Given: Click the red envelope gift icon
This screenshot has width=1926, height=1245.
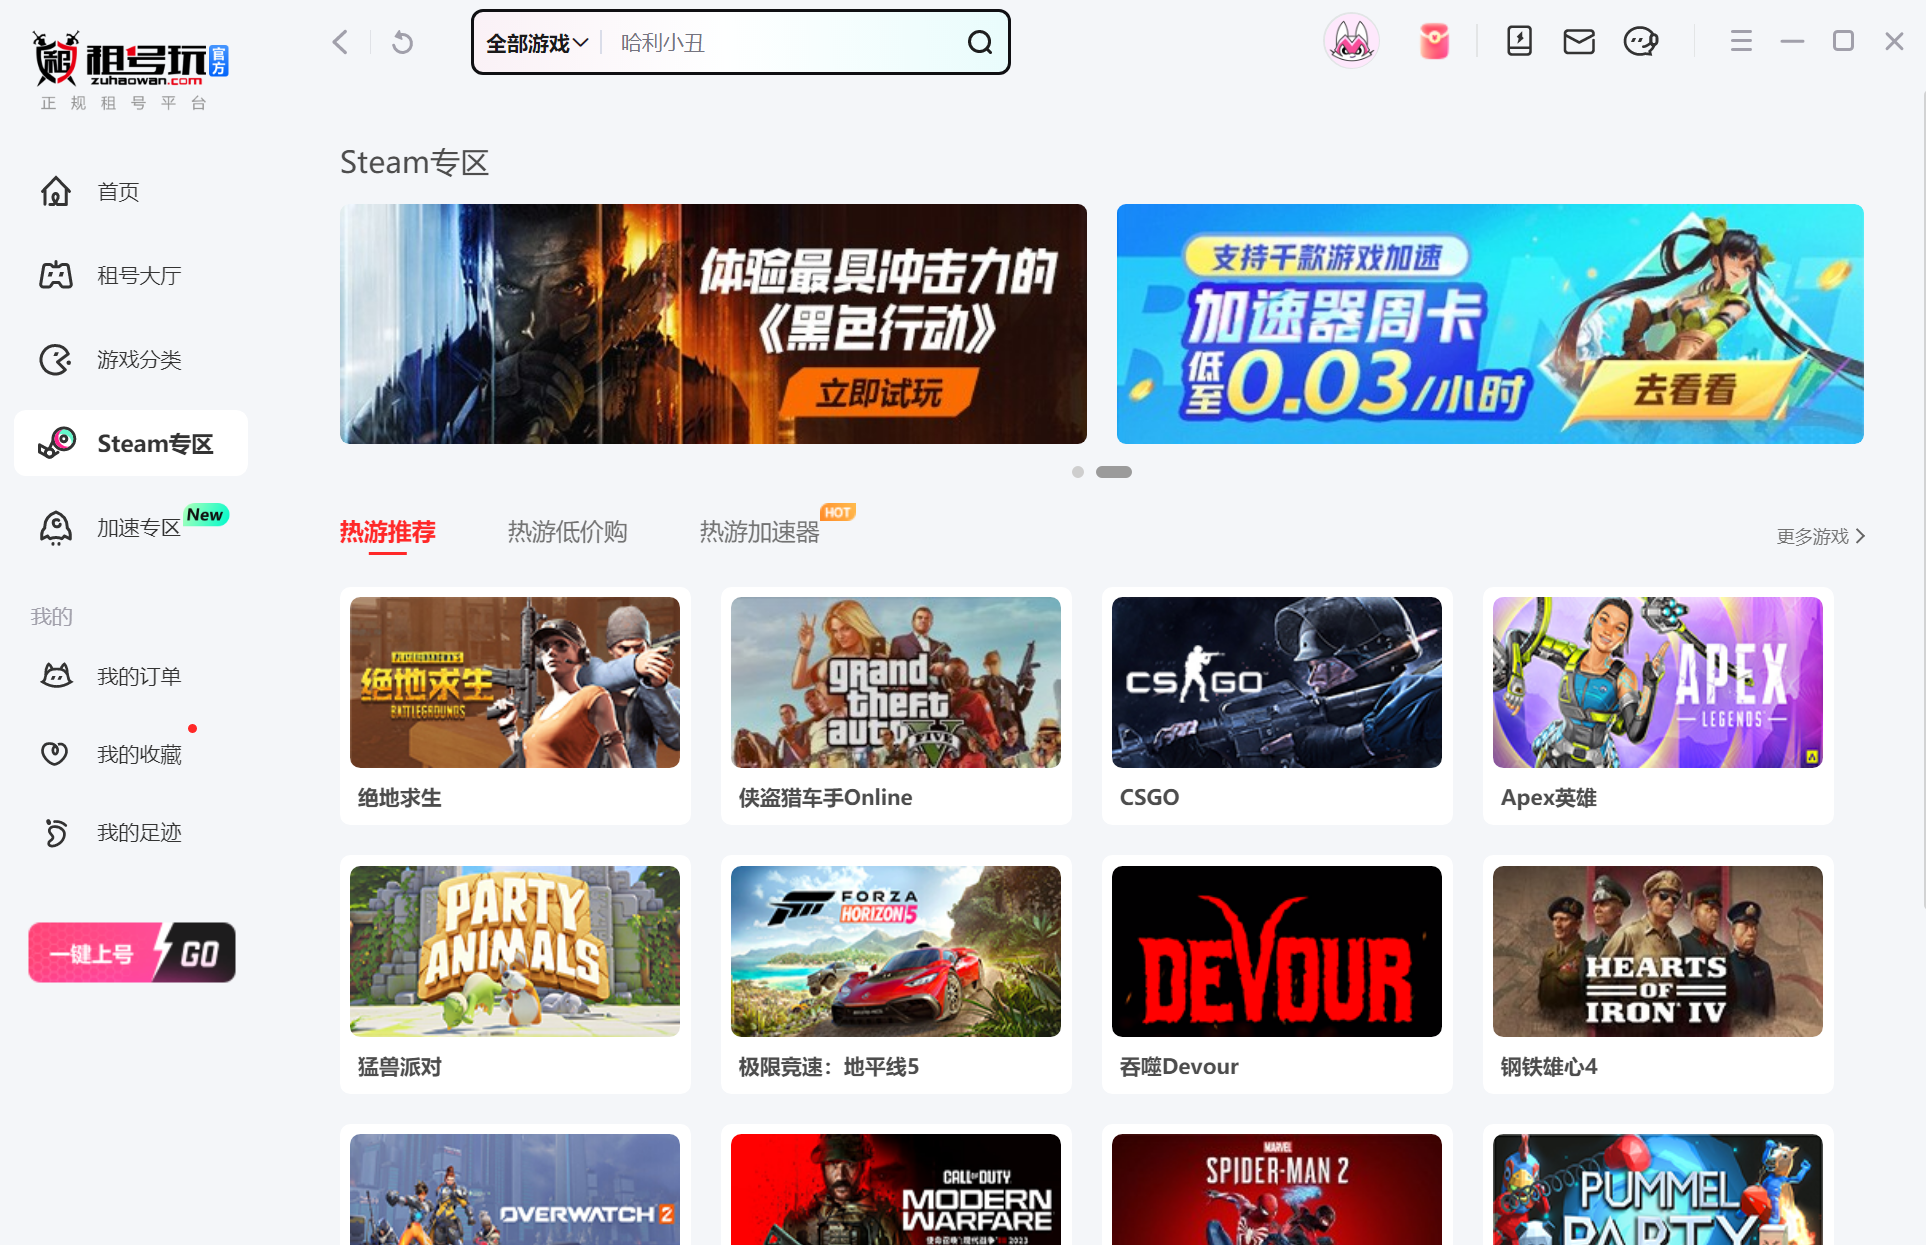Looking at the screenshot, I should click(x=1433, y=41).
